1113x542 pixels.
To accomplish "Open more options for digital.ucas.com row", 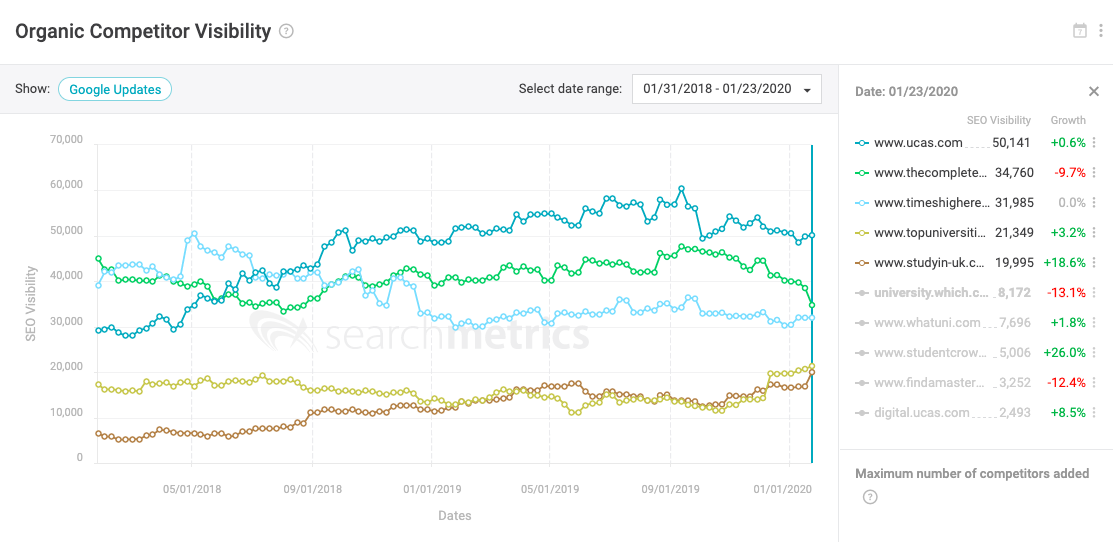I will click(x=1094, y=413).
